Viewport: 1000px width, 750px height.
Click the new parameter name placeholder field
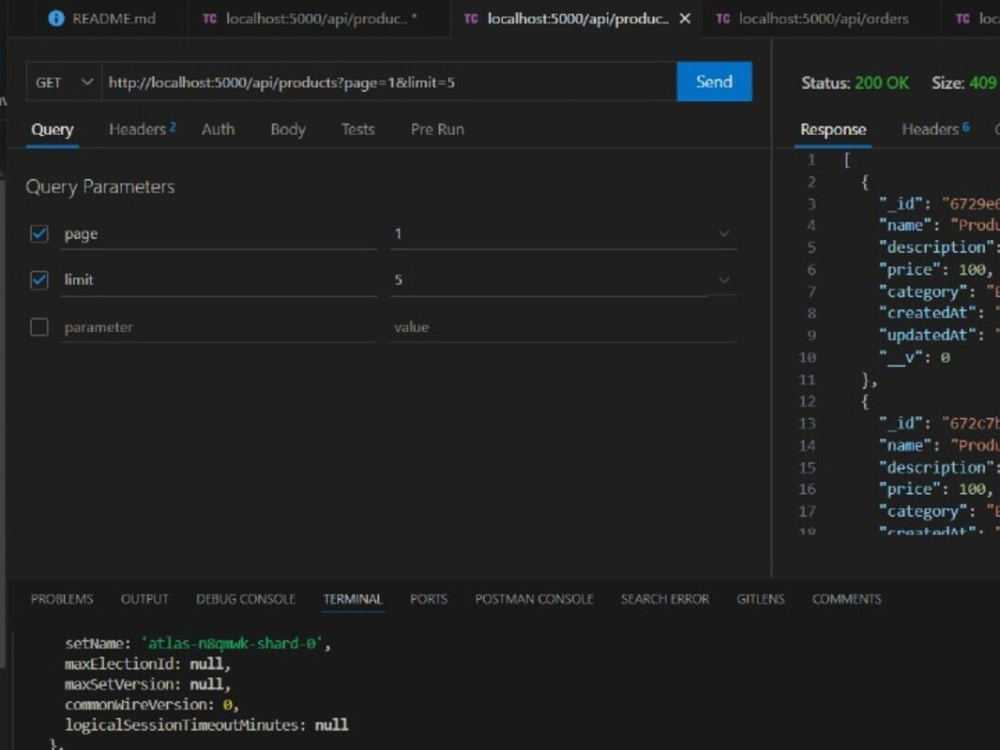point(219,327)
